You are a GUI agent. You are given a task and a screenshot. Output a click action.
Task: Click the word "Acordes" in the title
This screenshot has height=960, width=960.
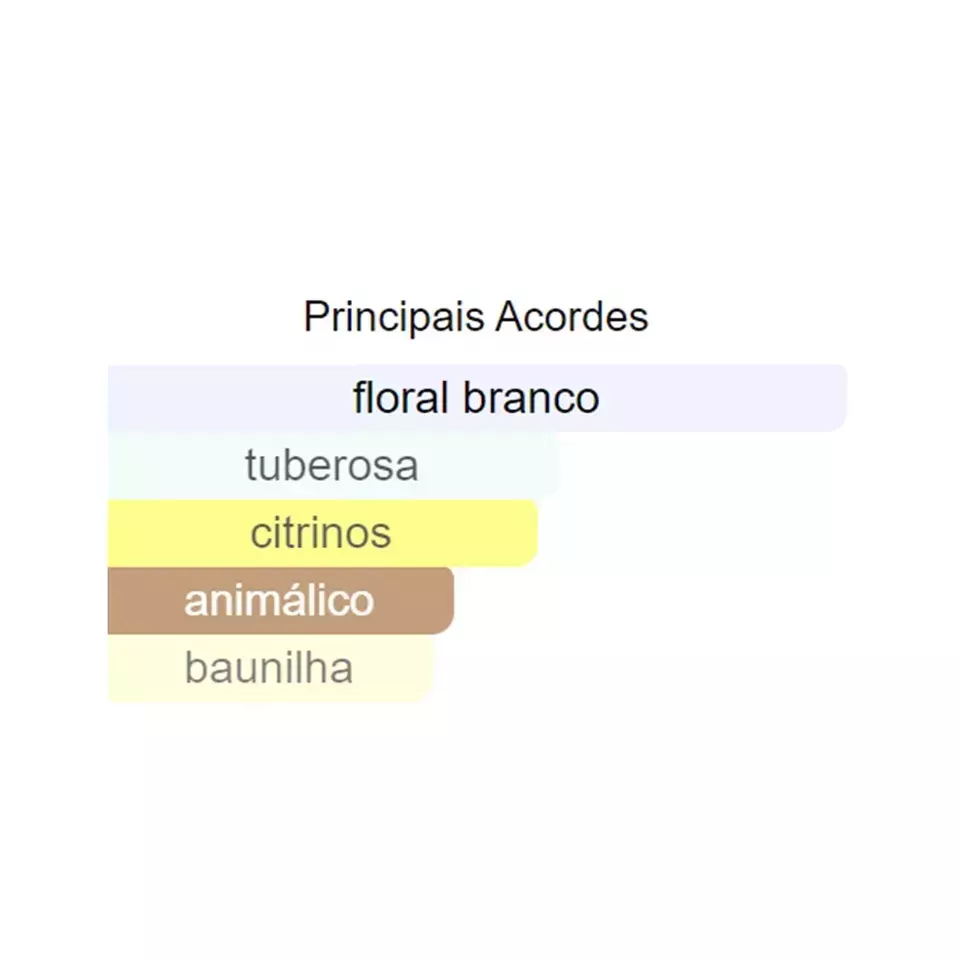(x=572, y=317)
